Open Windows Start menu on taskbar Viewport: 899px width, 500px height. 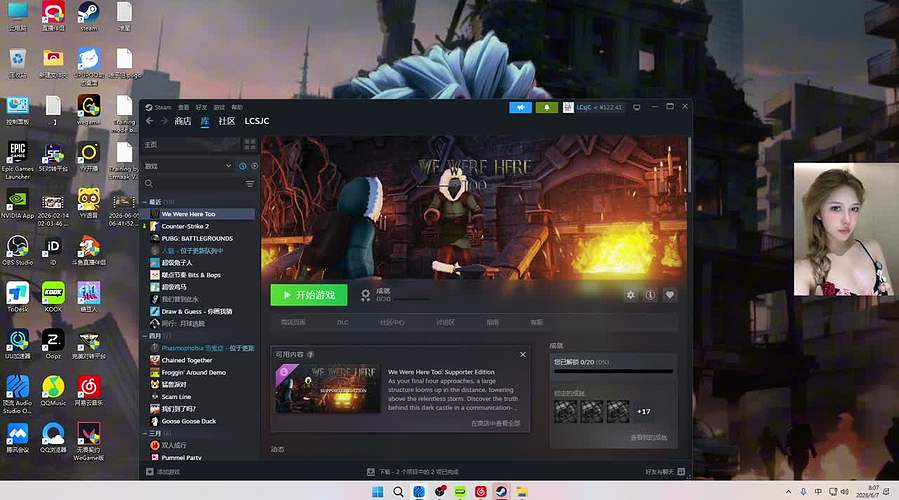377,491
